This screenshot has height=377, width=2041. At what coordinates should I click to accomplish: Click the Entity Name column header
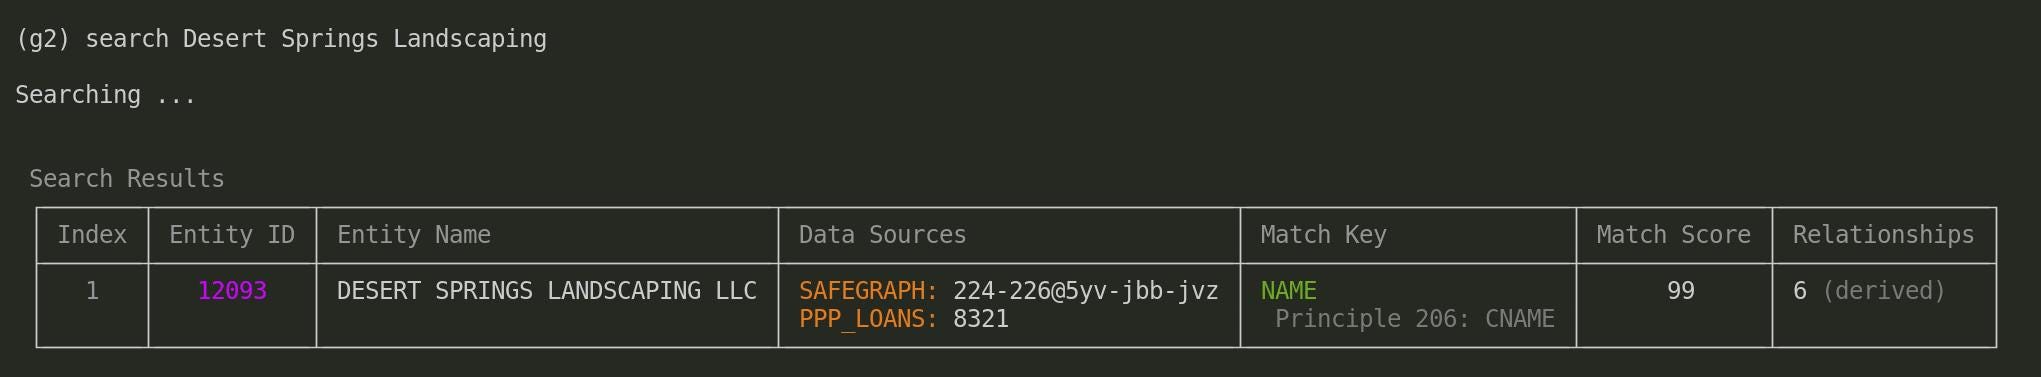[x=414, y=235]
